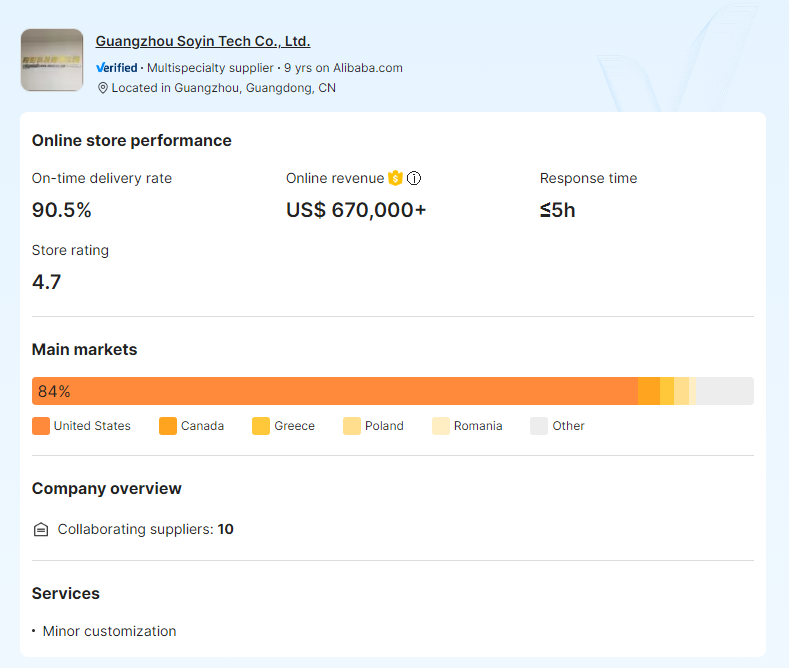Open Guangzhou Soyin Tech Co., Ltd. company link
Viewport: 789px width, 668px height.
(203, 41)
